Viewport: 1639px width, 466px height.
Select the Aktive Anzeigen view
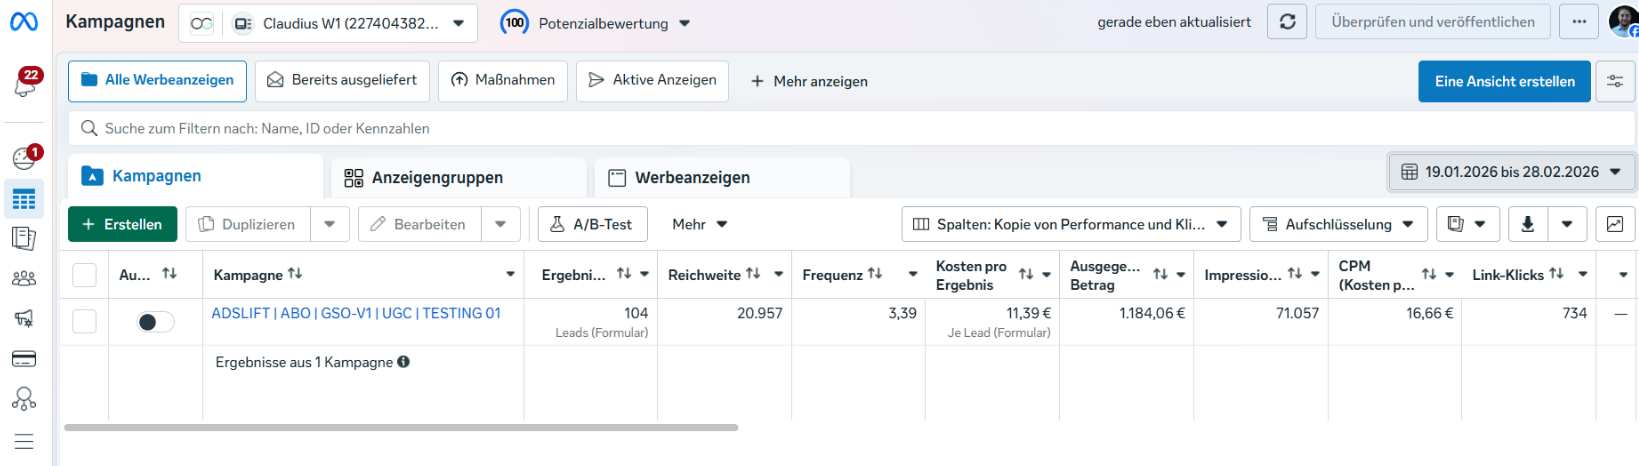point(652,80)
